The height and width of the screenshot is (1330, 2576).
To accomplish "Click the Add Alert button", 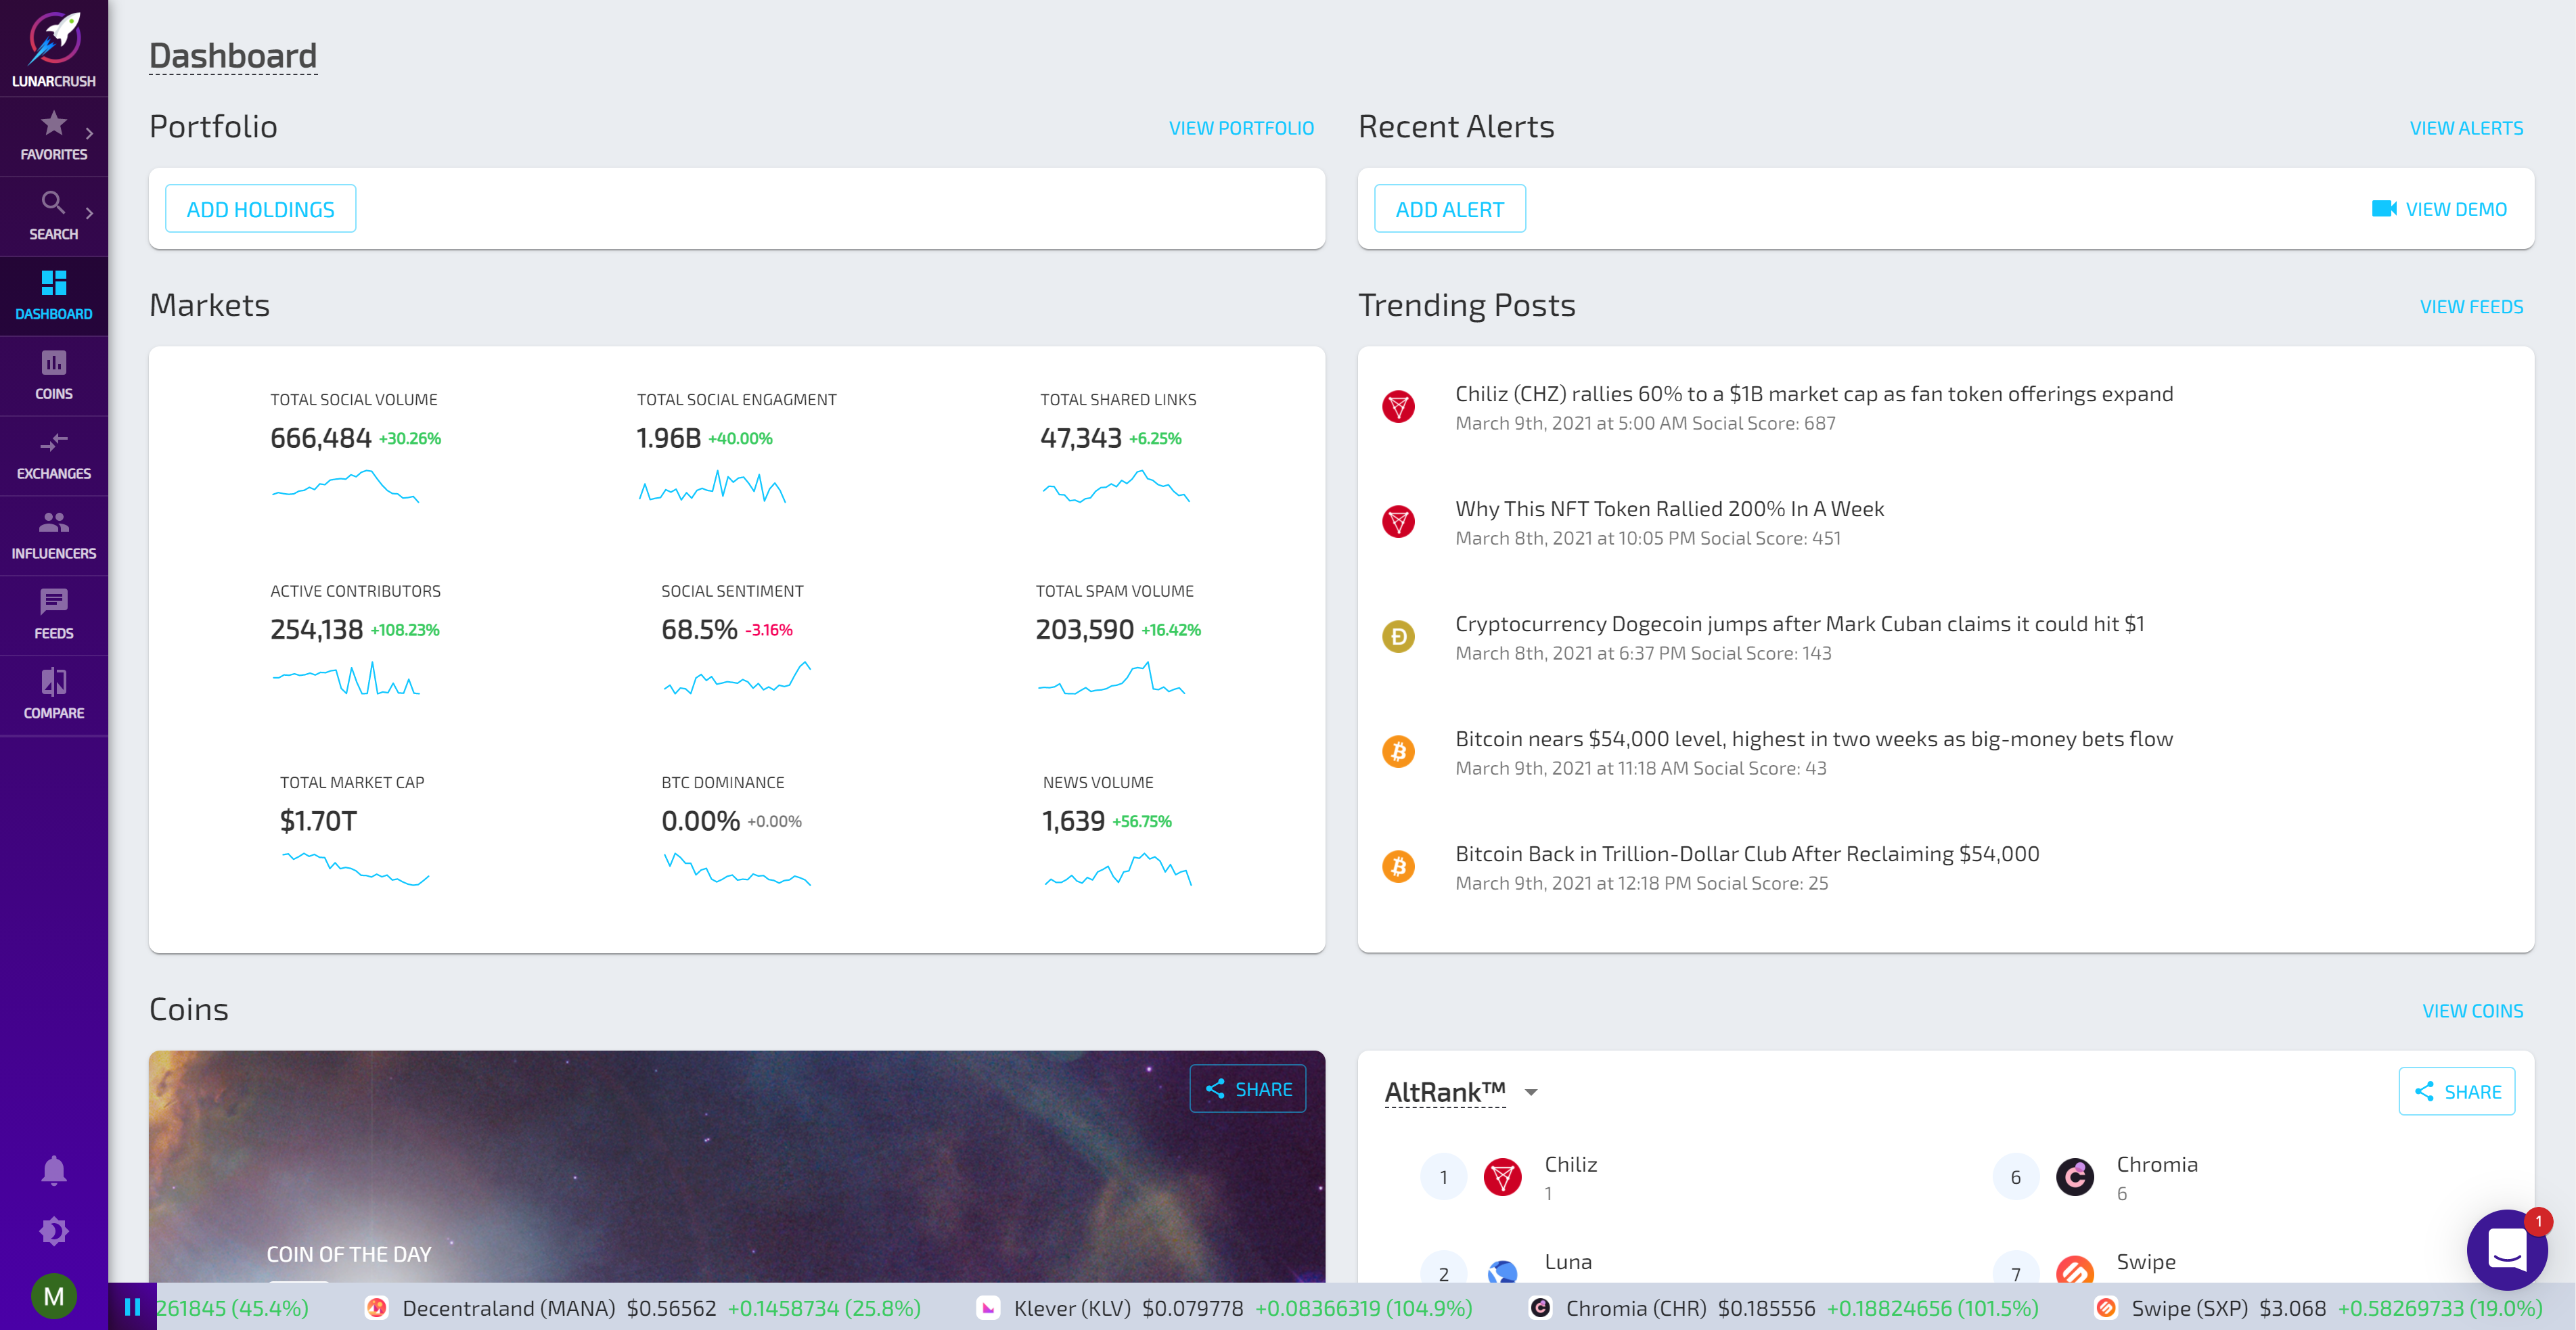I will point(1449,209).
